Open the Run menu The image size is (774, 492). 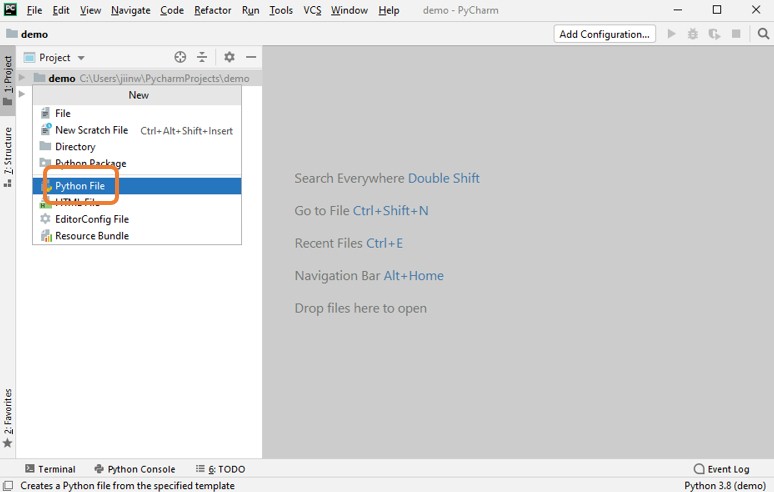(x=250, y=10)
